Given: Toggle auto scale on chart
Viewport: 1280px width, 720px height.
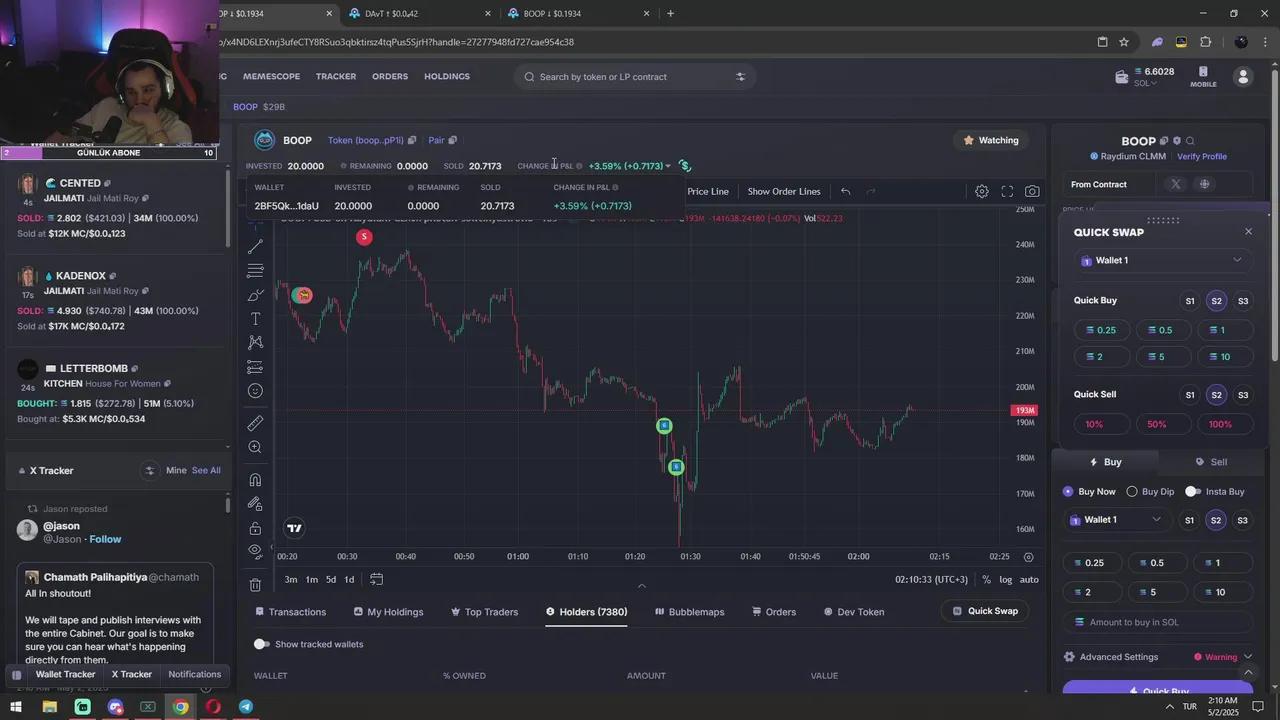Looking at the screenshot, I should [x=1029, y=580].
